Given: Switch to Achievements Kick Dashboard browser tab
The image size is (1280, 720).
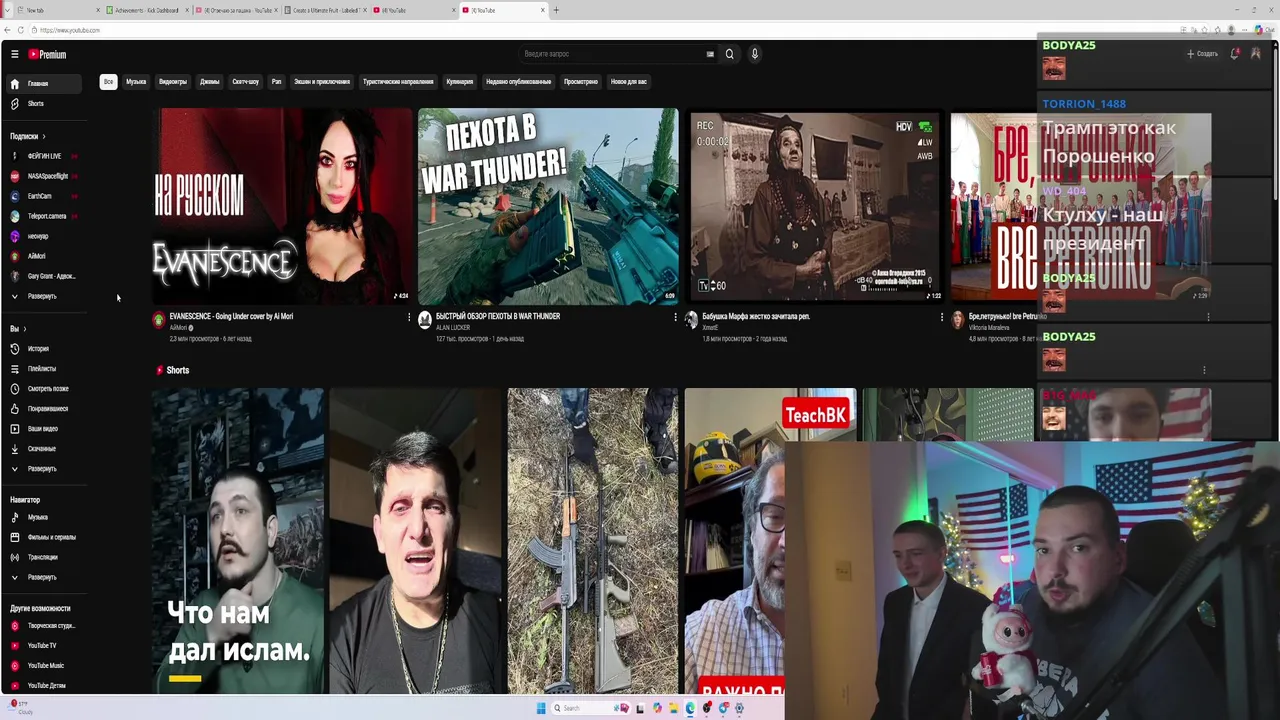Looking at the screenshot, I should click(145, 10).
